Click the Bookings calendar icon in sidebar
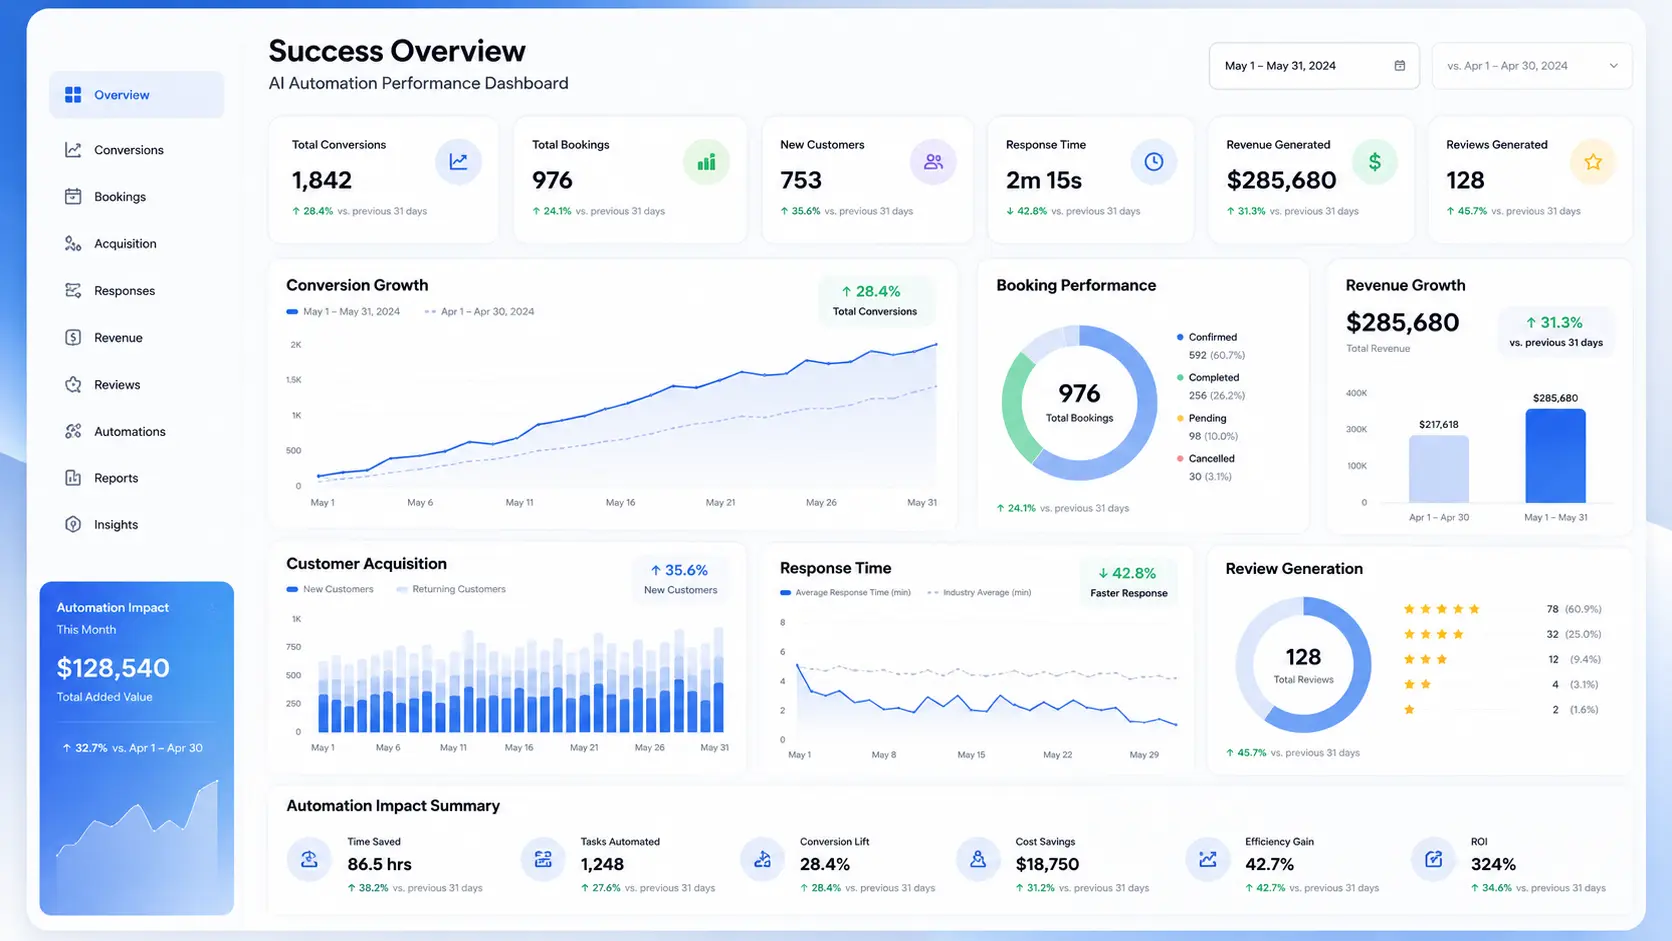 click(73, 197)
